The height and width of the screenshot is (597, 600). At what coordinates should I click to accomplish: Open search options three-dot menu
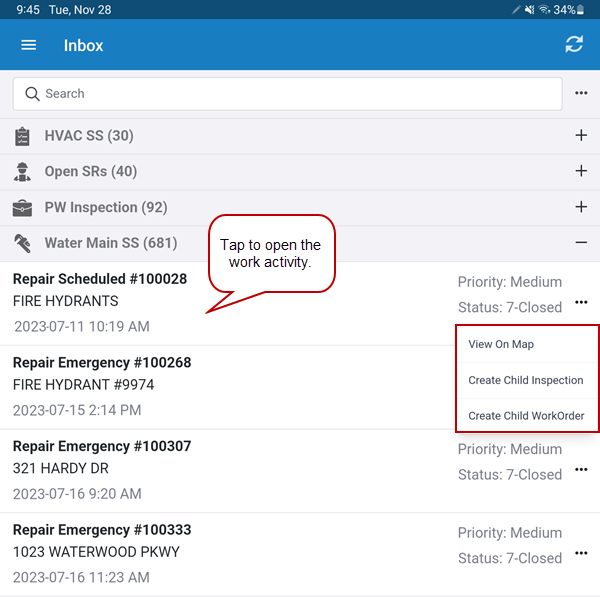[x=581, y=94]
